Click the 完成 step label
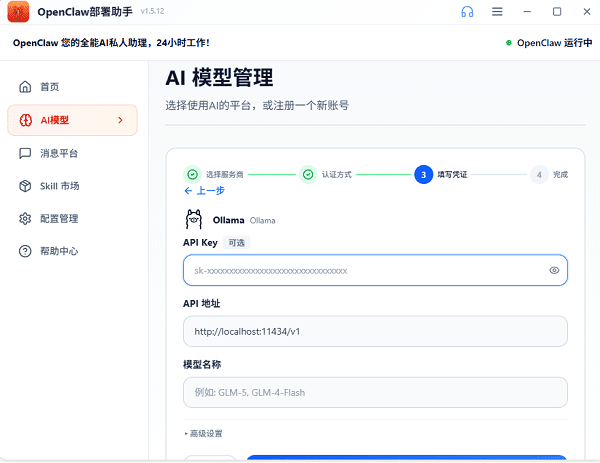The width and height of the screenshot is (600, 463). (x=560, y=174)
